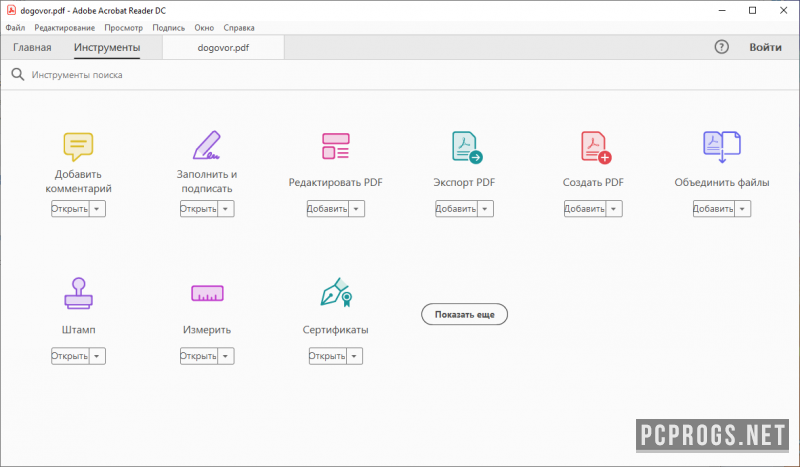Open the Справка menu
The image size is (800, 467).
239,28
